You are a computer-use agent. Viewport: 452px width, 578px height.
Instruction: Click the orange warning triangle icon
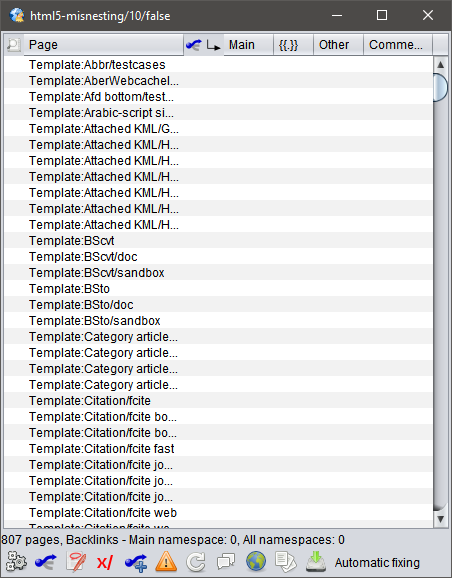point(166,562)
